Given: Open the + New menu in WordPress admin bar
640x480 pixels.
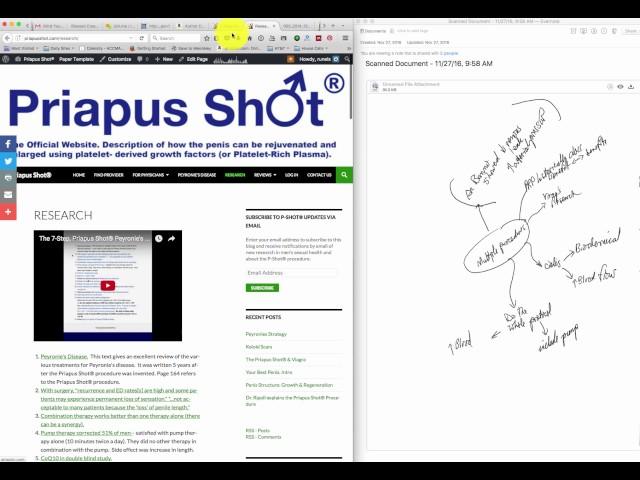Looking at the screenshot, I should (x=164, y=59).
